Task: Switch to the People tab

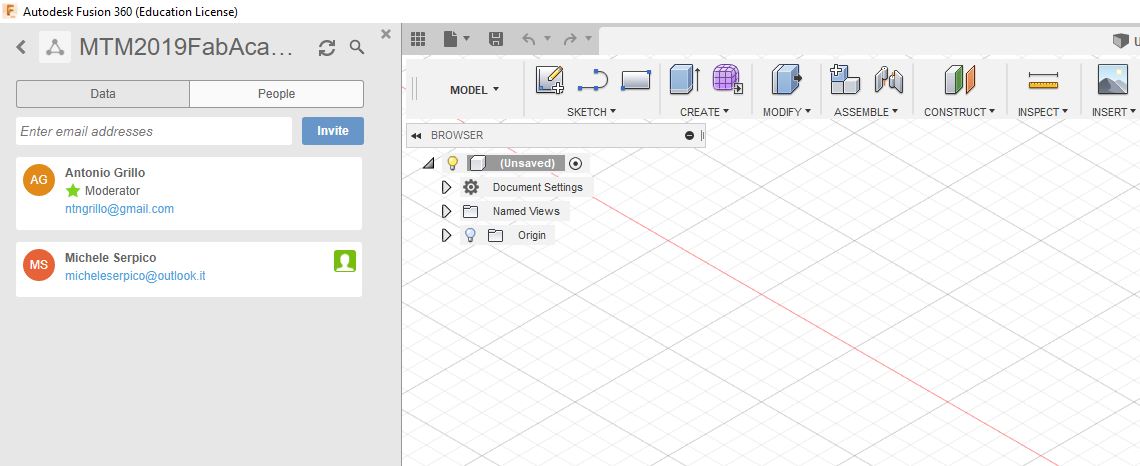Action: coord(276,94)
